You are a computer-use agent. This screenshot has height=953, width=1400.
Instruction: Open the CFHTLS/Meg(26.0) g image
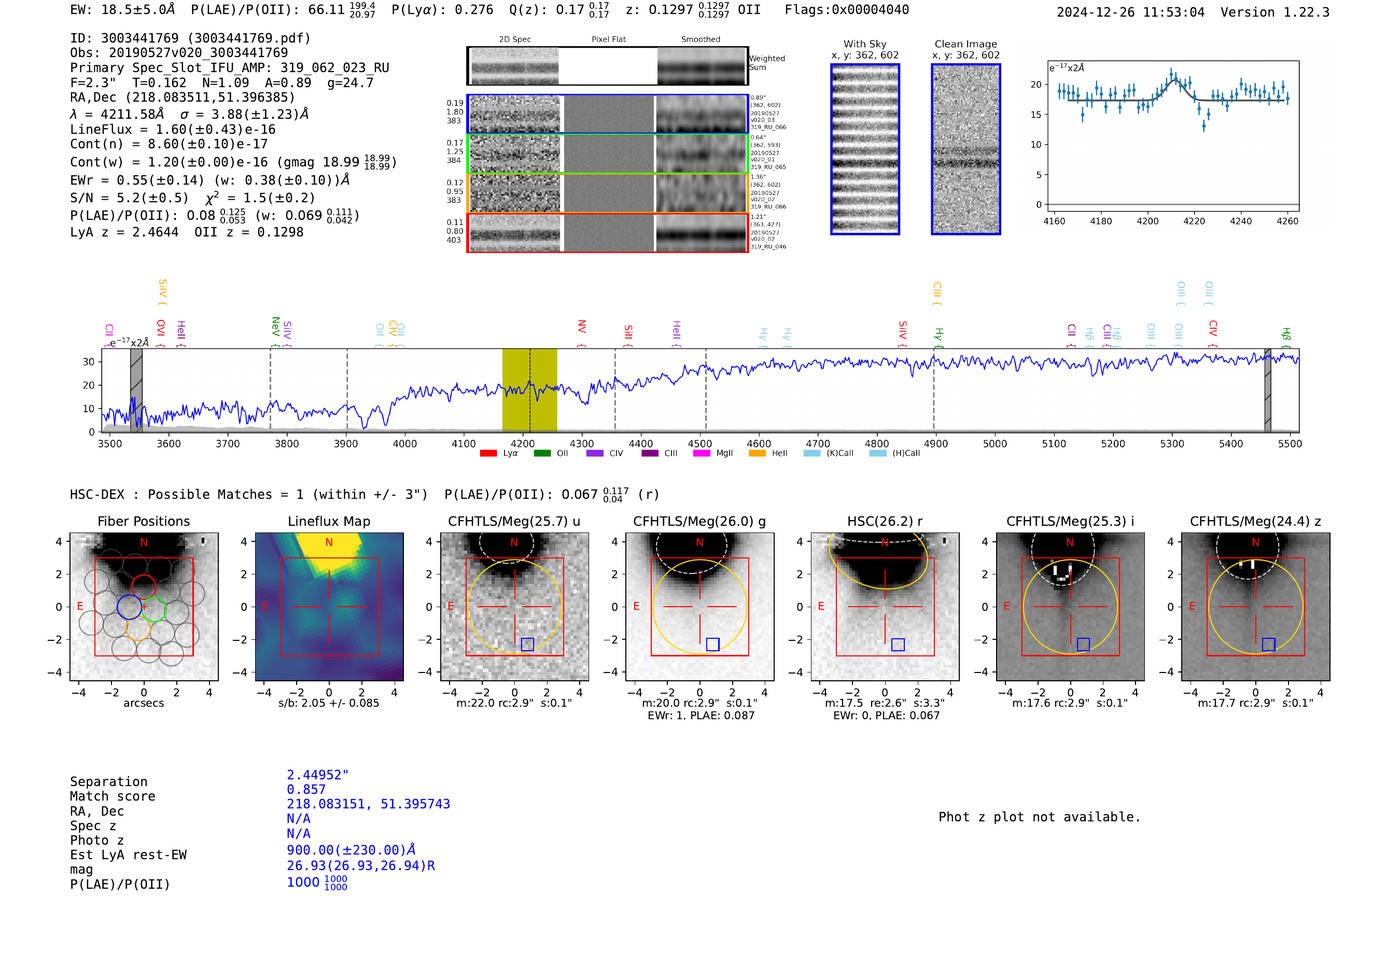[699, 606]
